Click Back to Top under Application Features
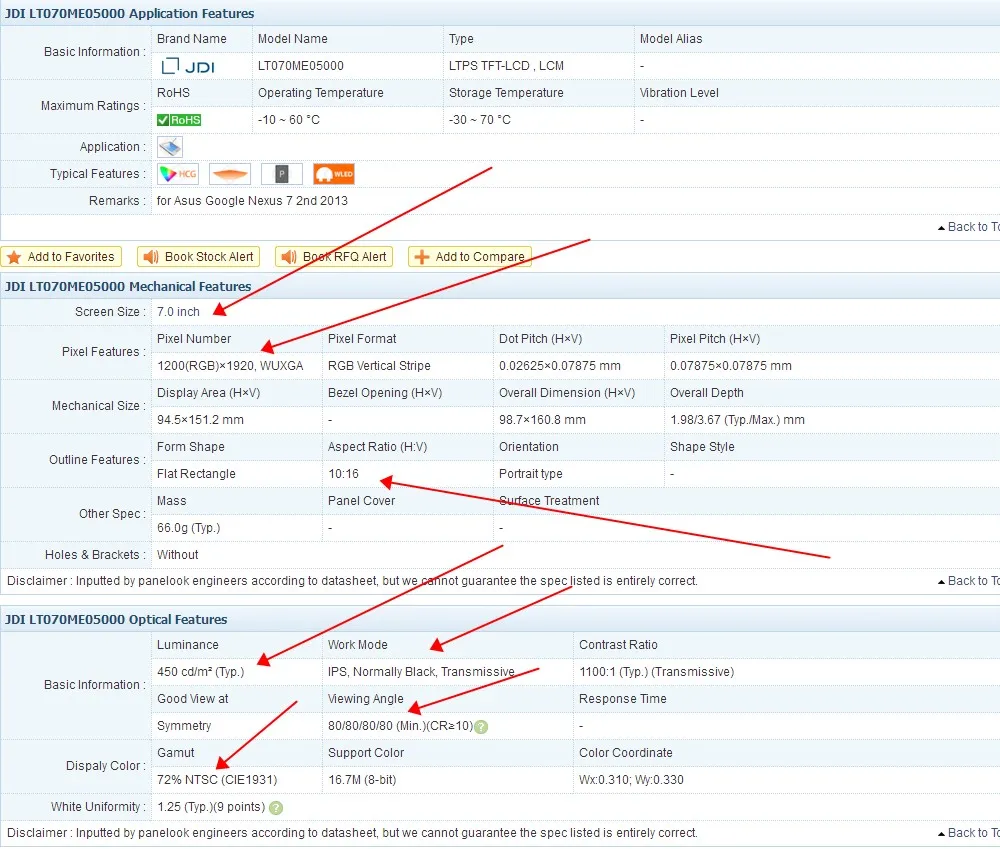Image resolution: width=1000 pixels, height=849 pixels. (968, 227)
